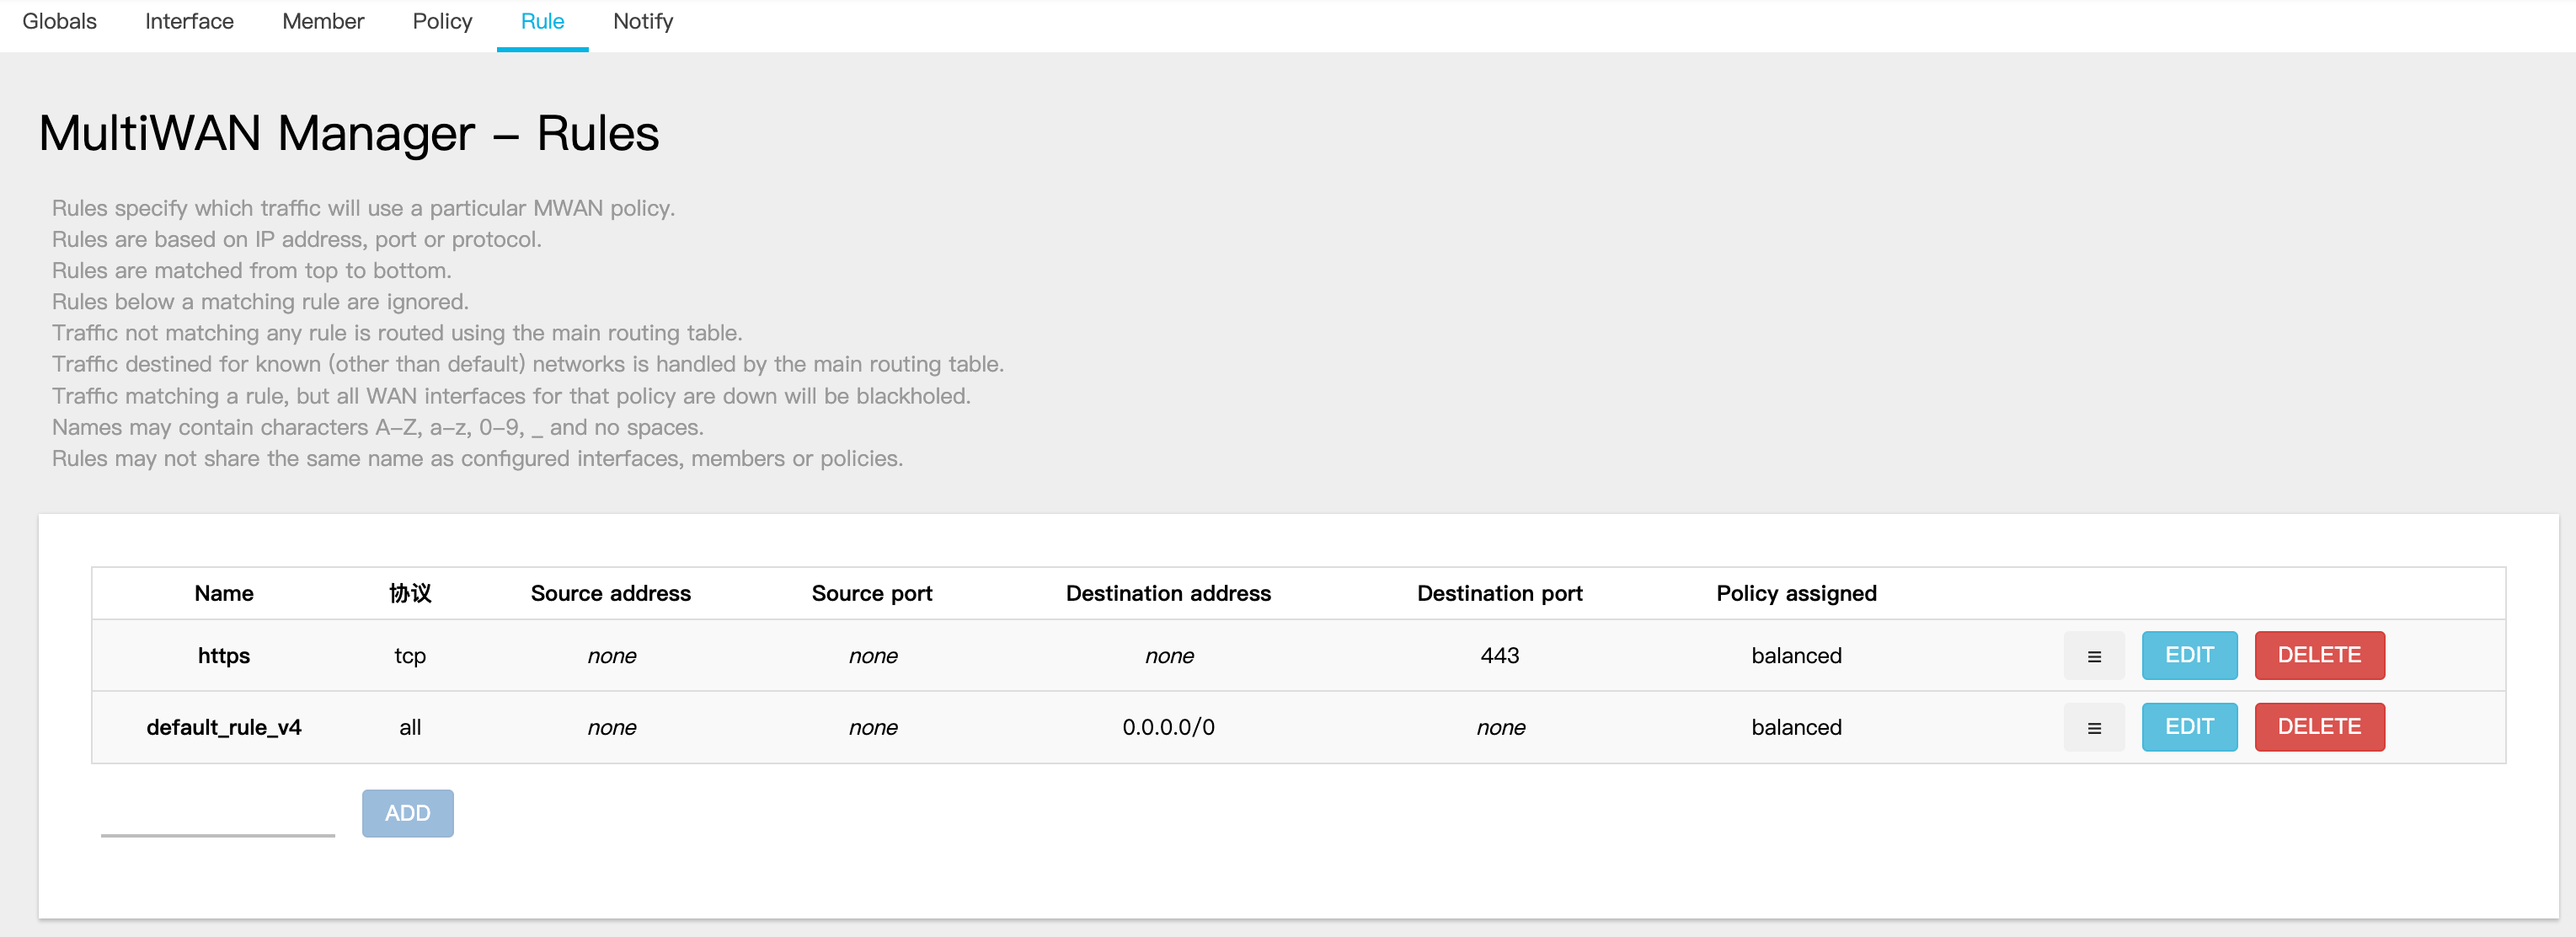Click the default_rule_v4 name cell
This screenshot has height=937, width=2576.
coord(224,728)
